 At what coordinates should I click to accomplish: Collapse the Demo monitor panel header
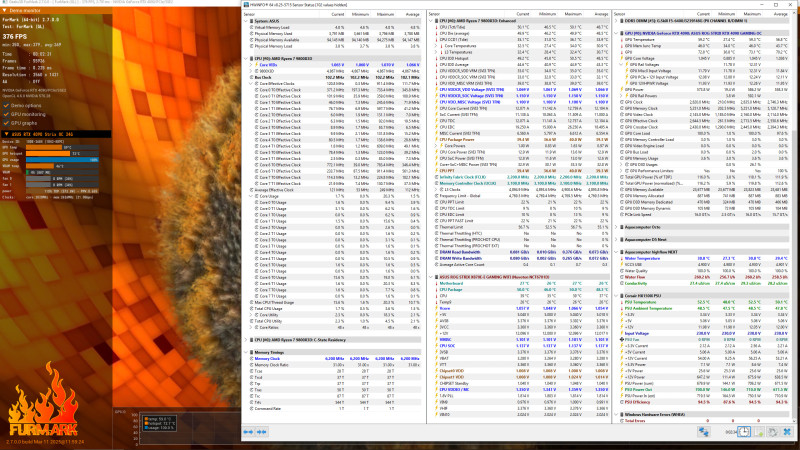(x=56, y=10)
